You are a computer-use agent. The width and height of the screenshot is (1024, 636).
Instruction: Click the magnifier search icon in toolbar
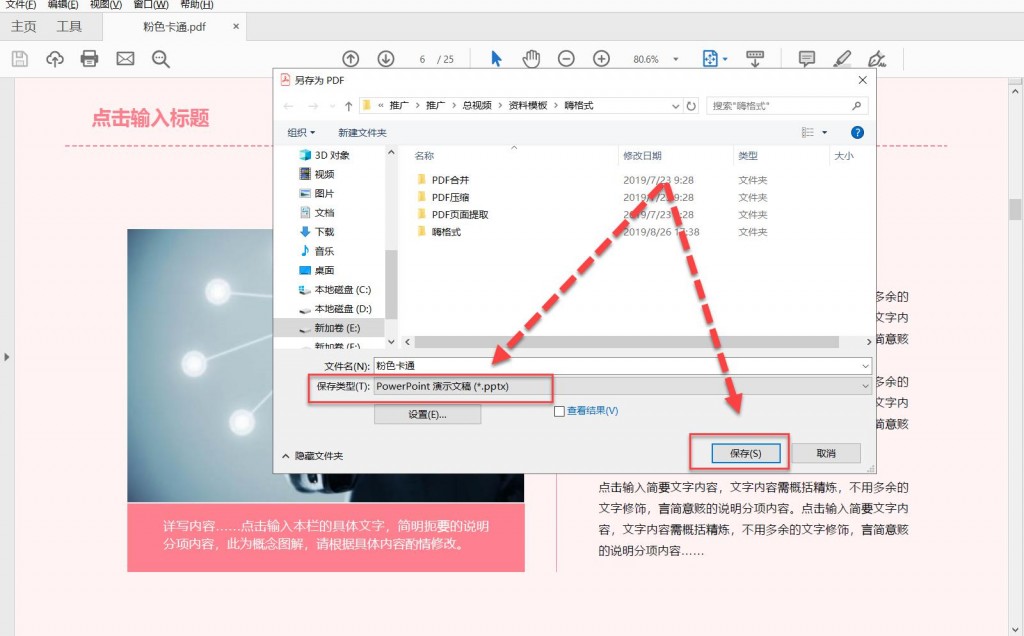point(161,59)
